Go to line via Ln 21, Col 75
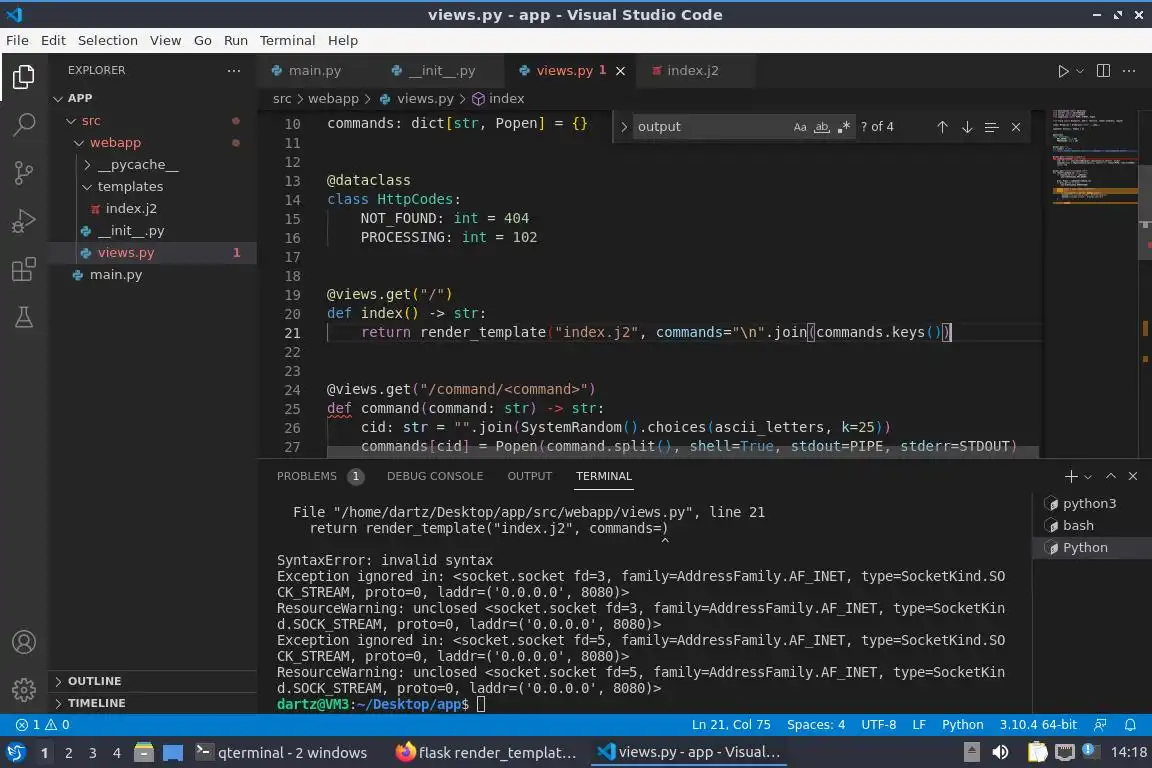 (731, 725)
